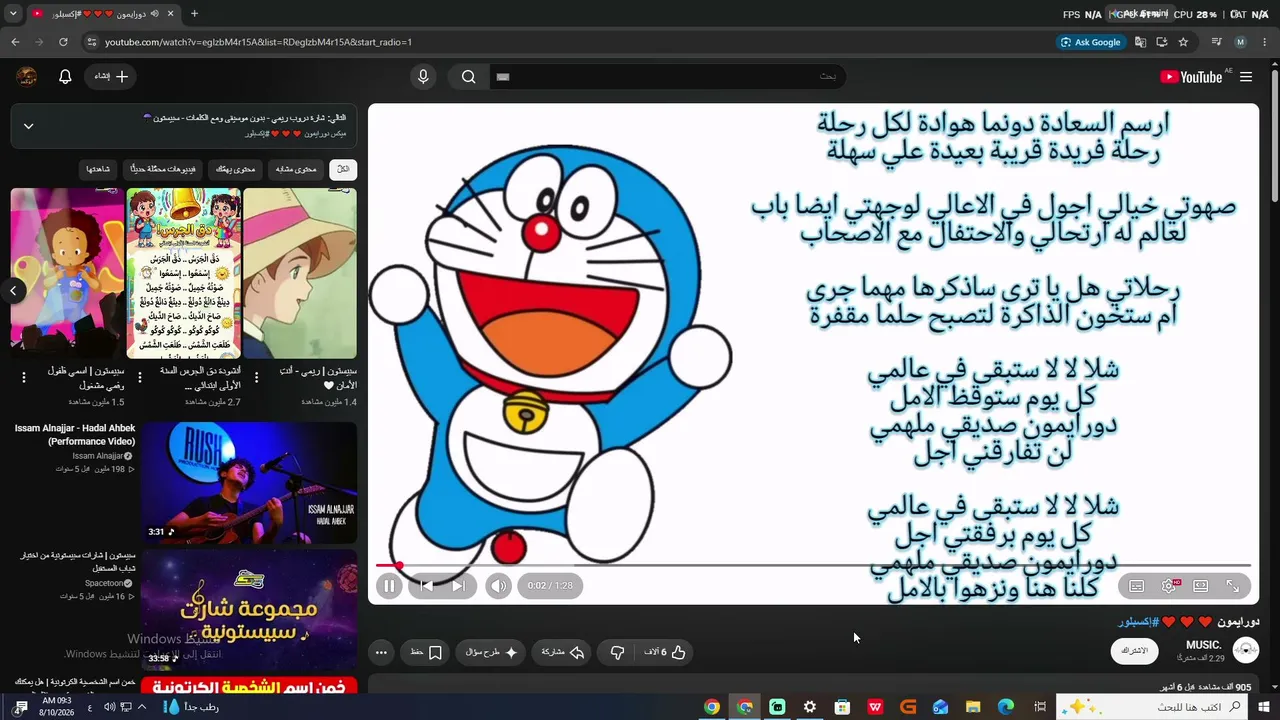Click the طرح سؤال ask button

coord(492,652)
